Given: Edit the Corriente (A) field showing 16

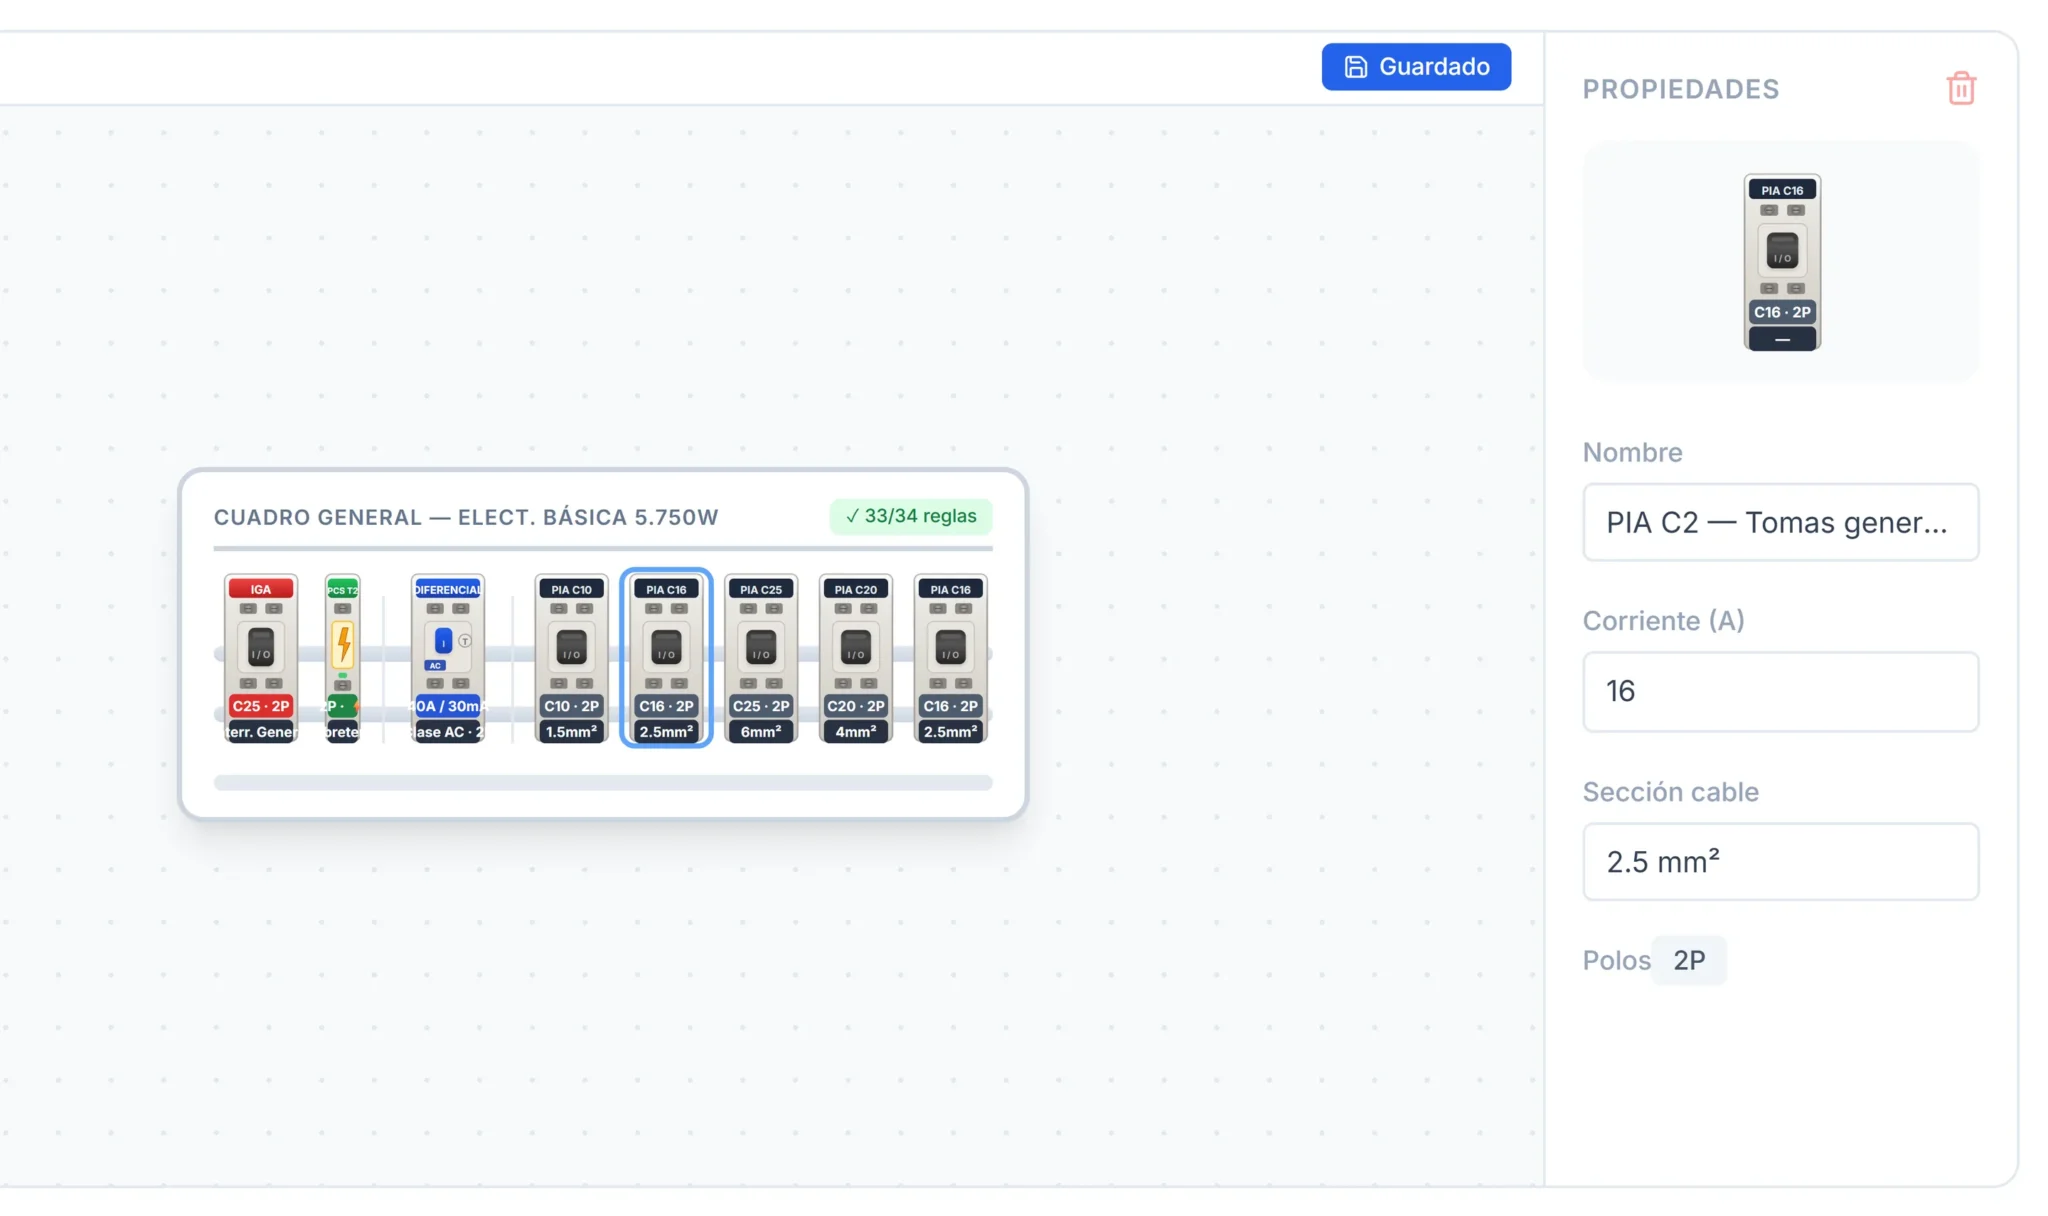Looking at the screenshot, I should tap(1780, 691).
